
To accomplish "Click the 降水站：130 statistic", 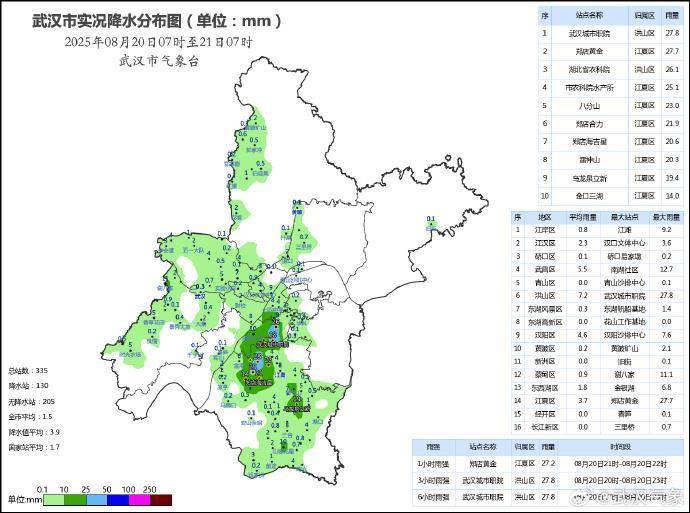I will click(x=28, y=386).
